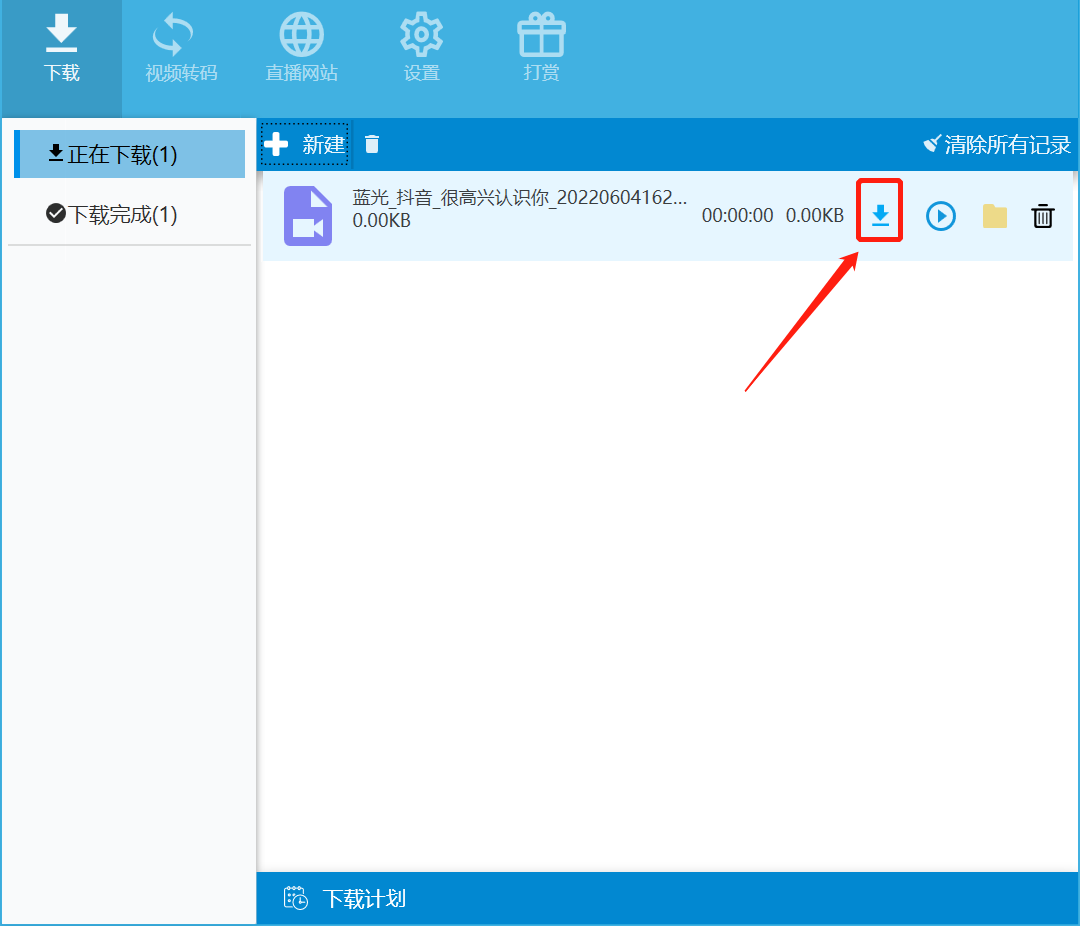1080x926 pixels.
Task: Delete the download item with black trash icon
Action: click(1043, 216)
